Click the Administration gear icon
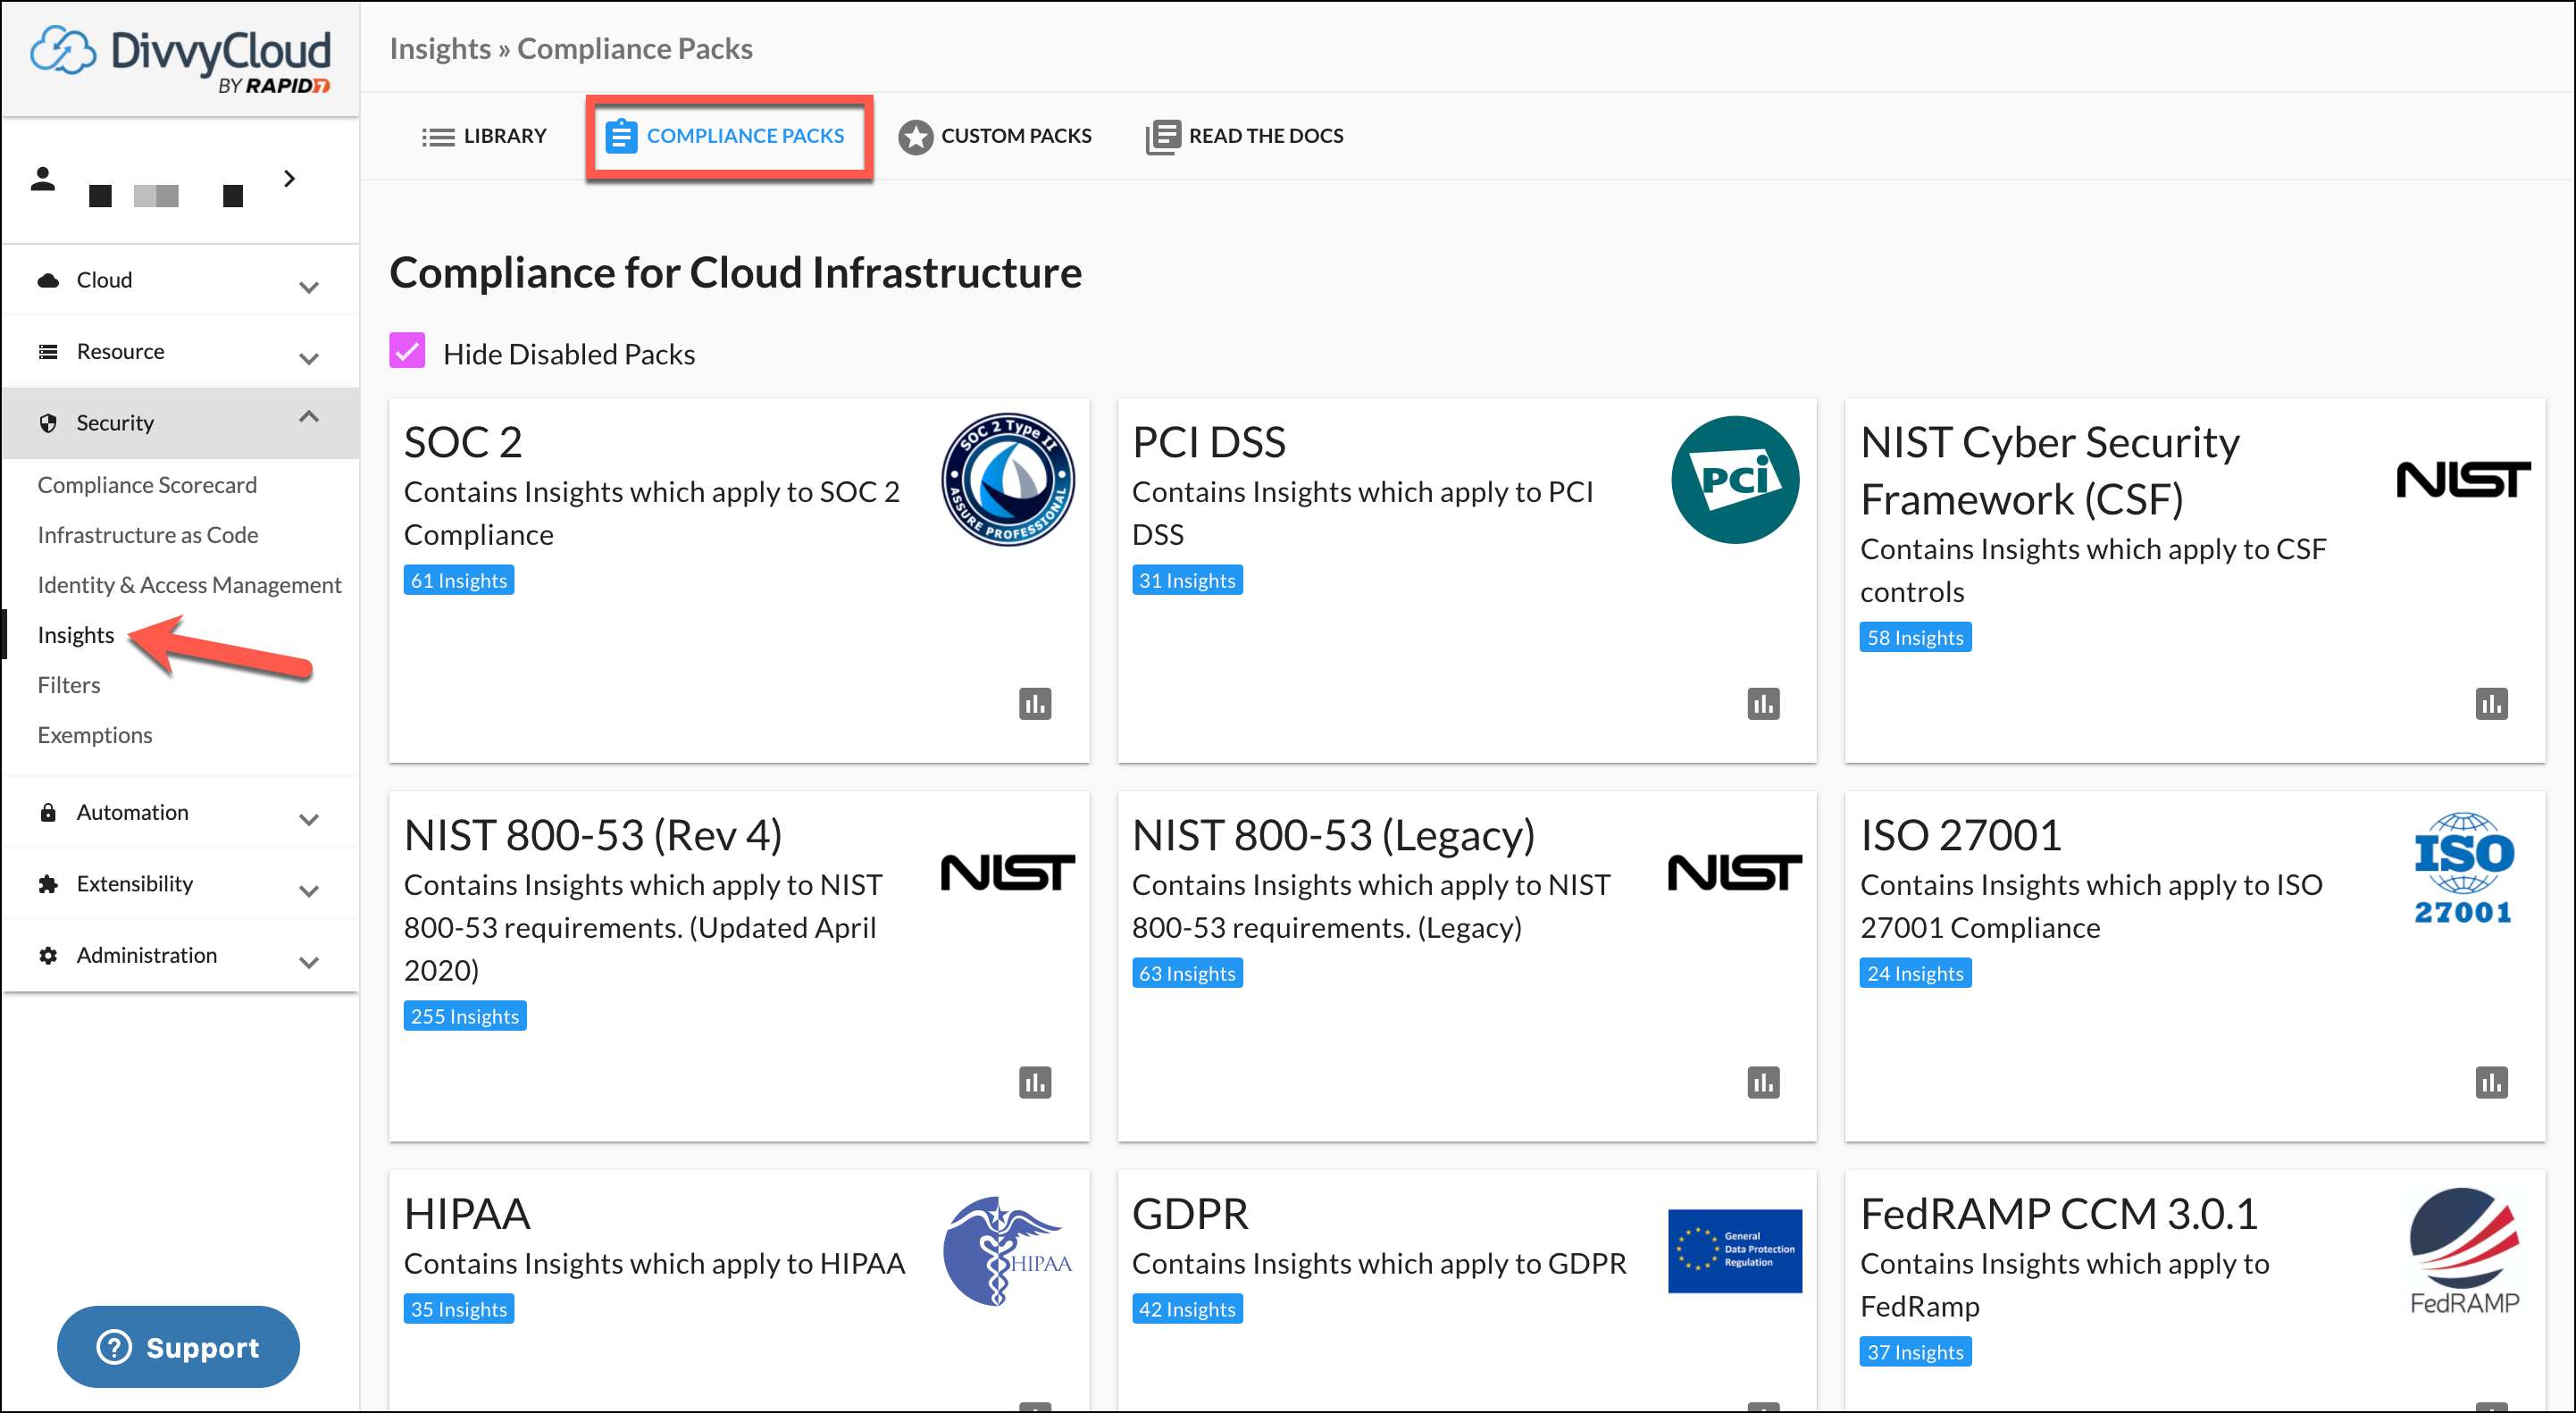 point(48,955)
